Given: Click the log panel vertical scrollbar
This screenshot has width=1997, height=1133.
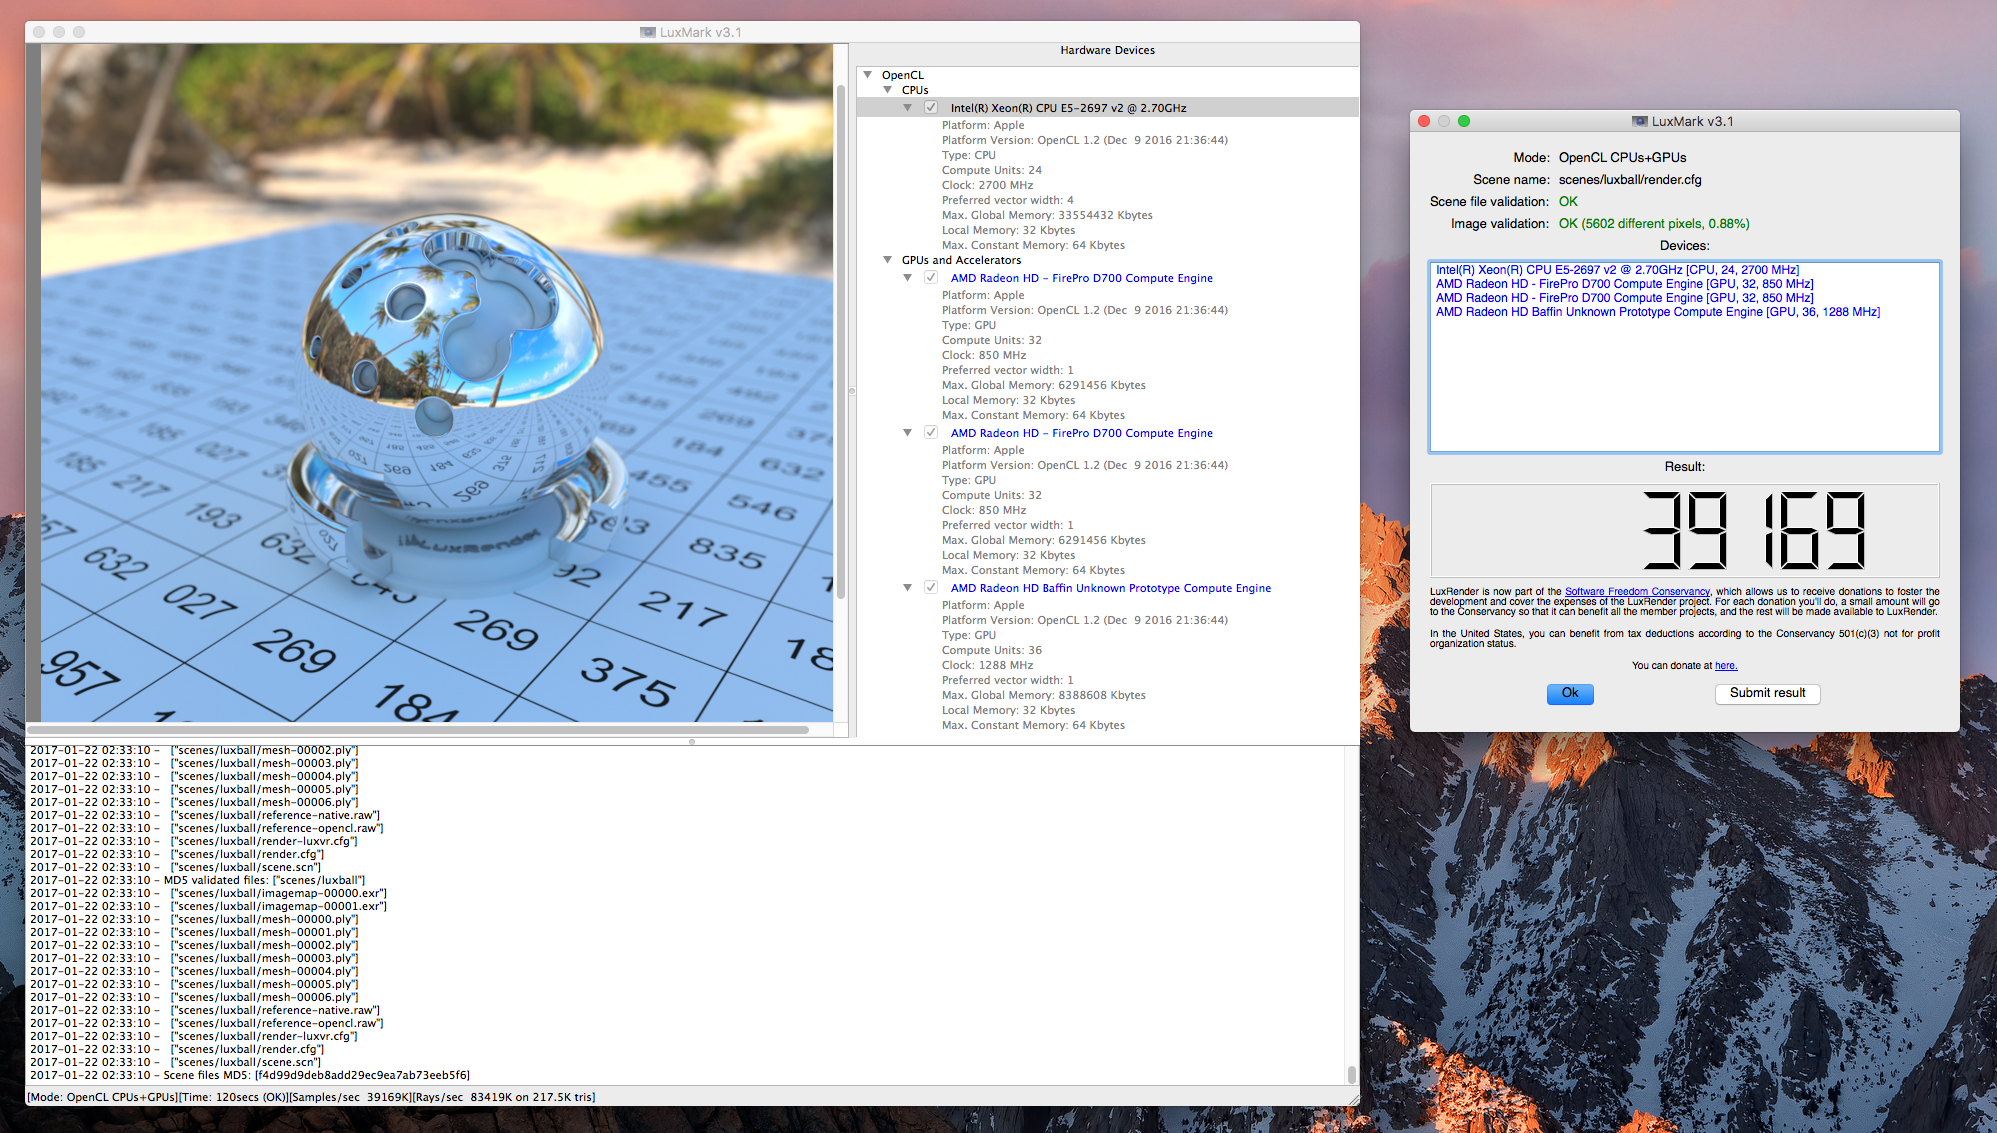Looking at the screenshot, I should point(1352,1075).
